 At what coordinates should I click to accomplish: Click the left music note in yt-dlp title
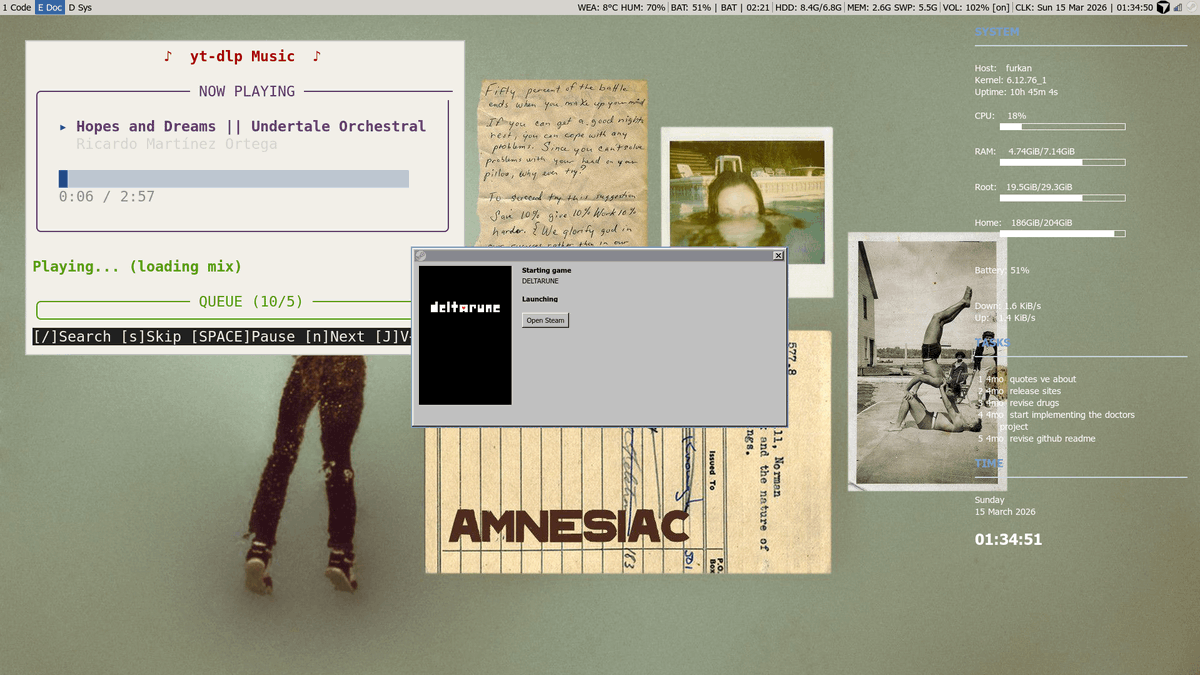168,56
